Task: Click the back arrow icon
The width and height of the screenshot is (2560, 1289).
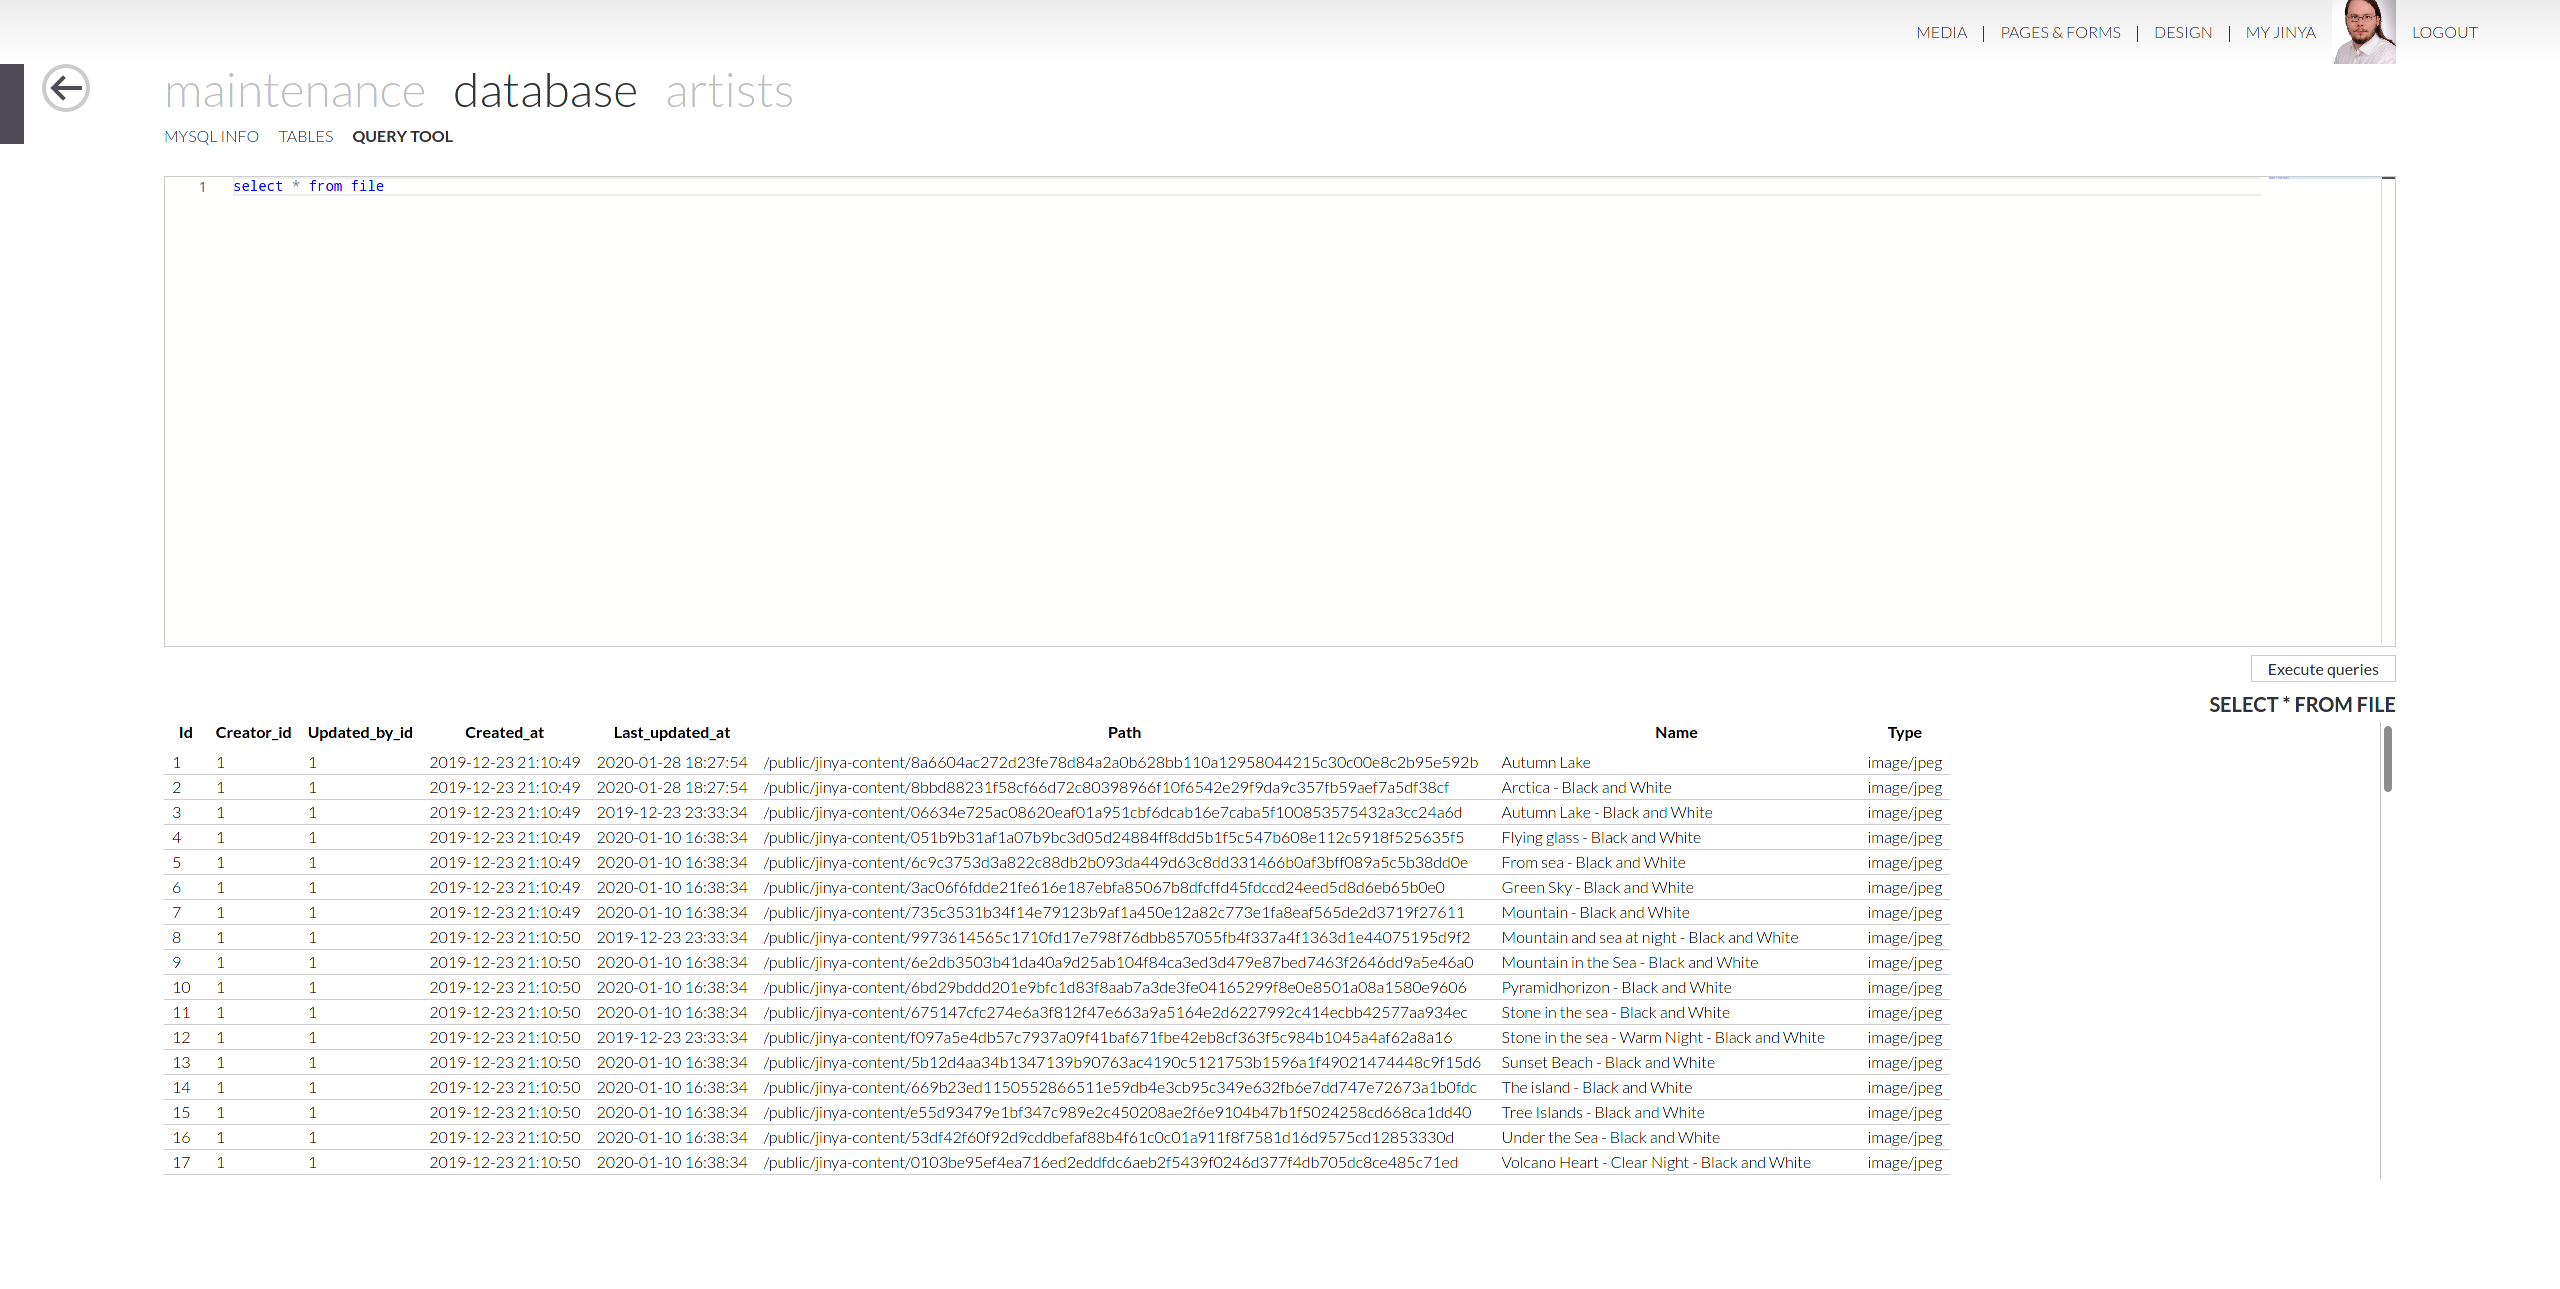Action: (66, 88)
